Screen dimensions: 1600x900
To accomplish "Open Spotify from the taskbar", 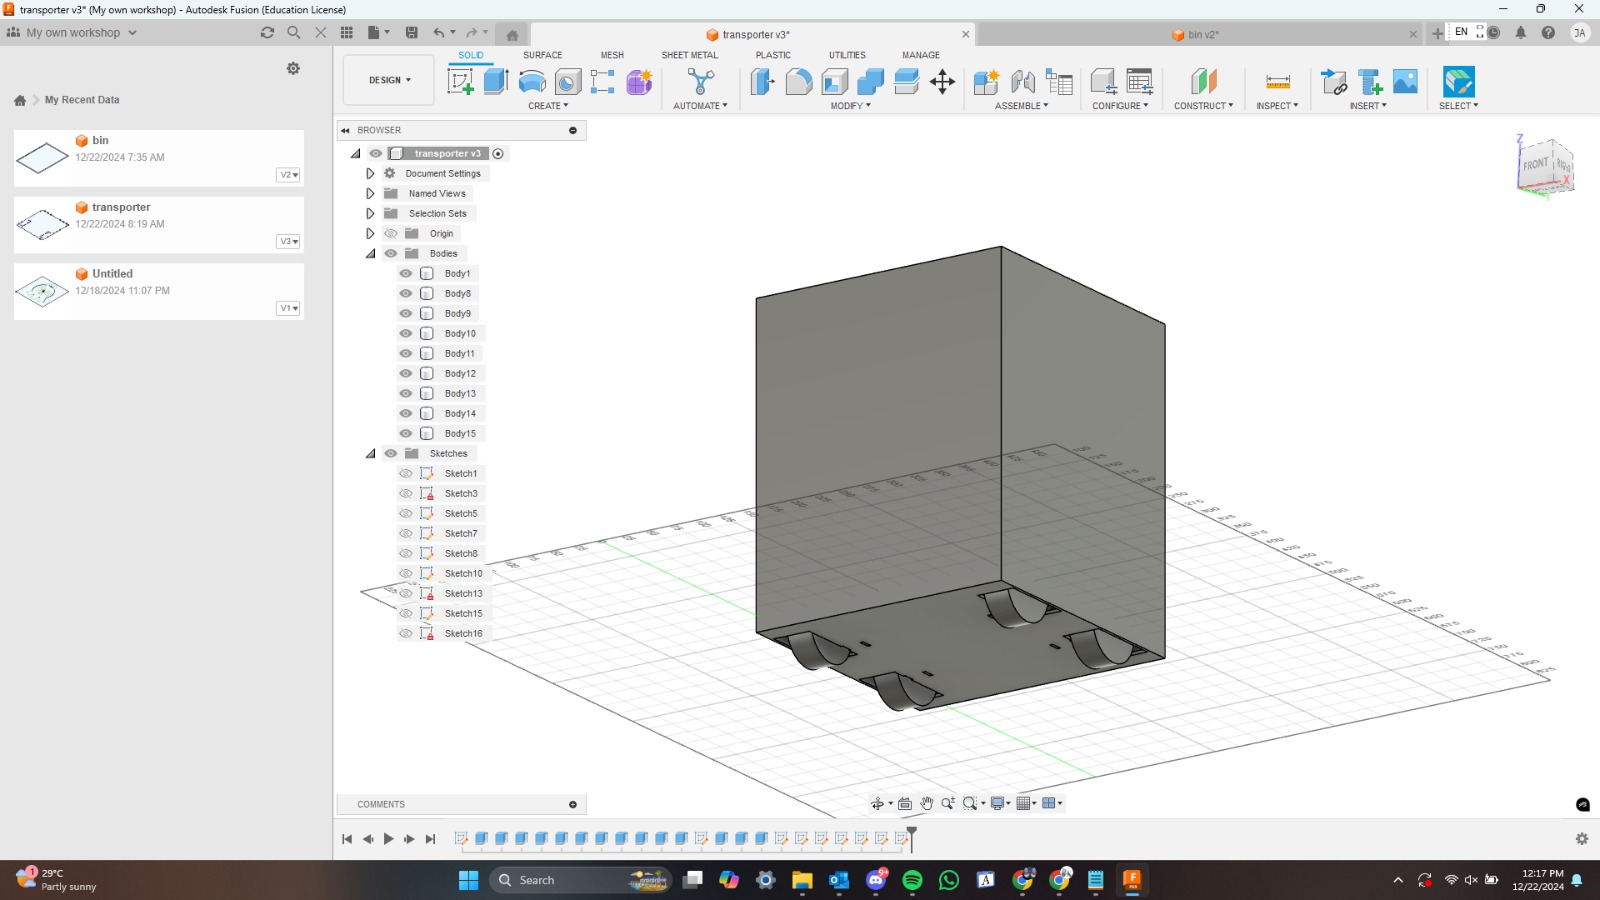I will [x=912, y=880].
